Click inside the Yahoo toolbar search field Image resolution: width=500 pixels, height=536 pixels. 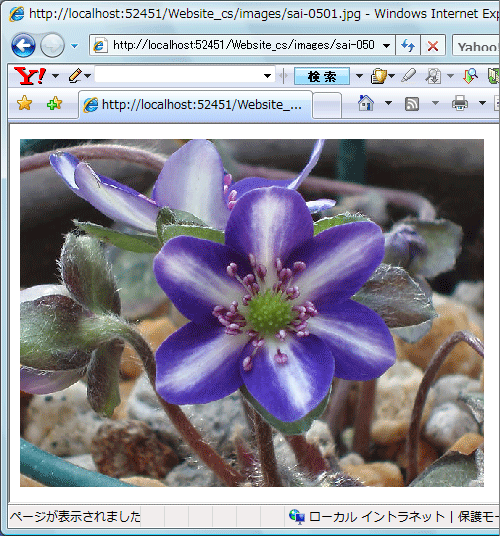click(x=178, y=75)
